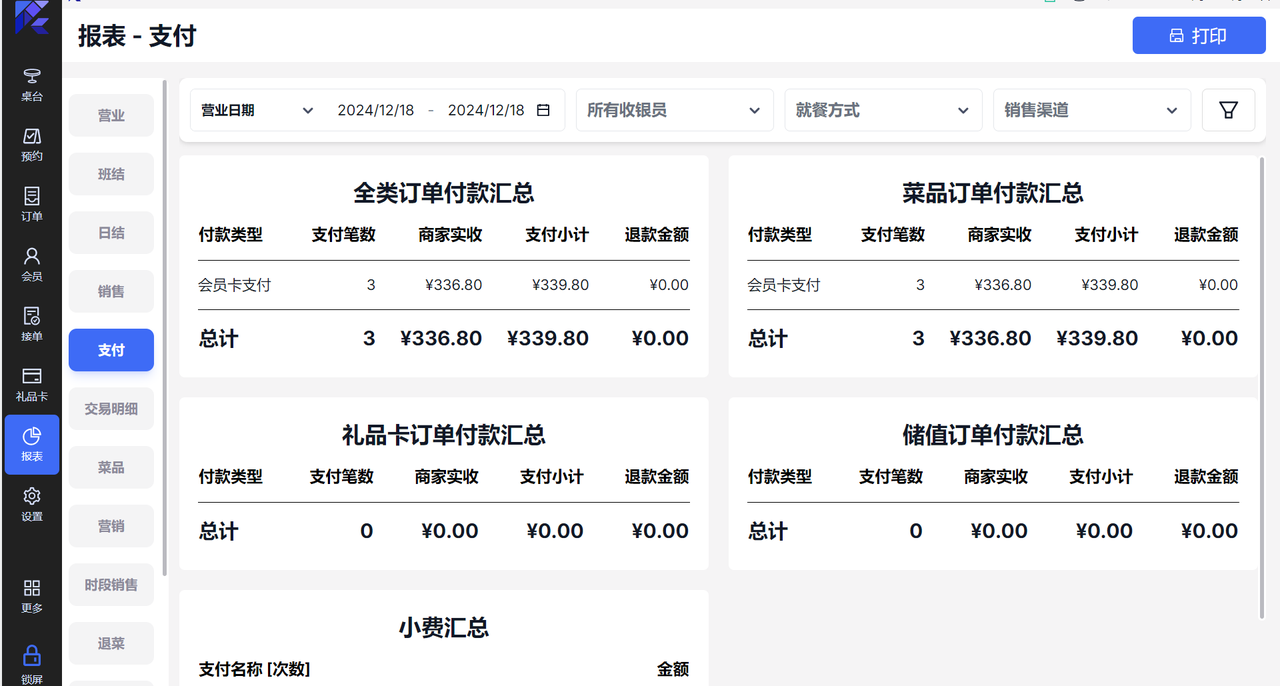Switch to the 营销 report tab
The width and height of the screenshot is (1280, 686).
(111, 526)
